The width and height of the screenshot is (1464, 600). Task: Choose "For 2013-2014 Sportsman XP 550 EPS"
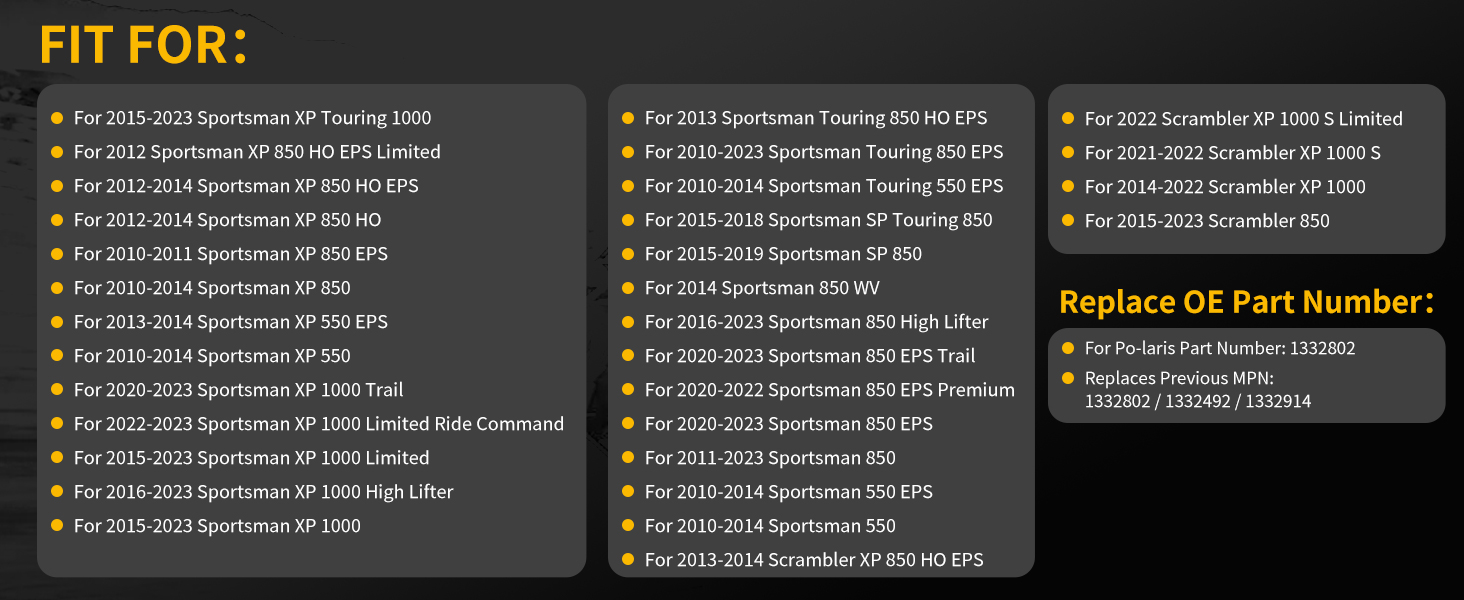point(230,322)
